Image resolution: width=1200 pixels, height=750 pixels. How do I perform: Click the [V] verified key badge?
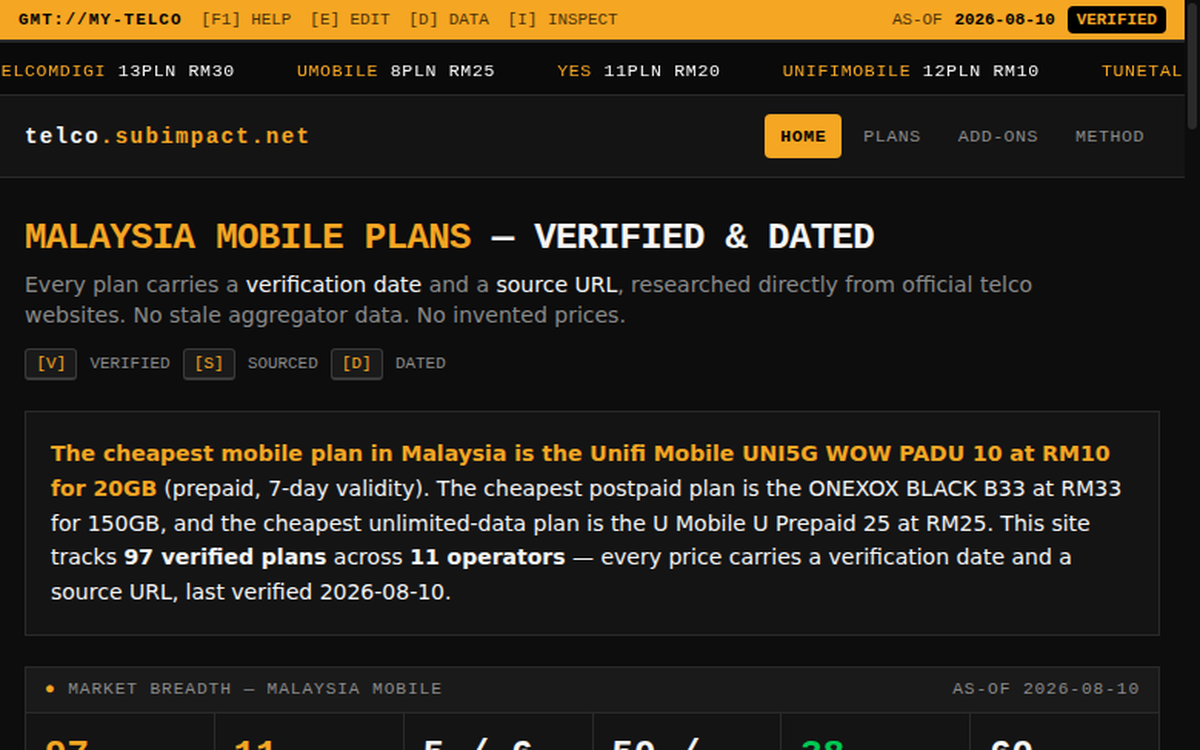click(x=51, y=363)
